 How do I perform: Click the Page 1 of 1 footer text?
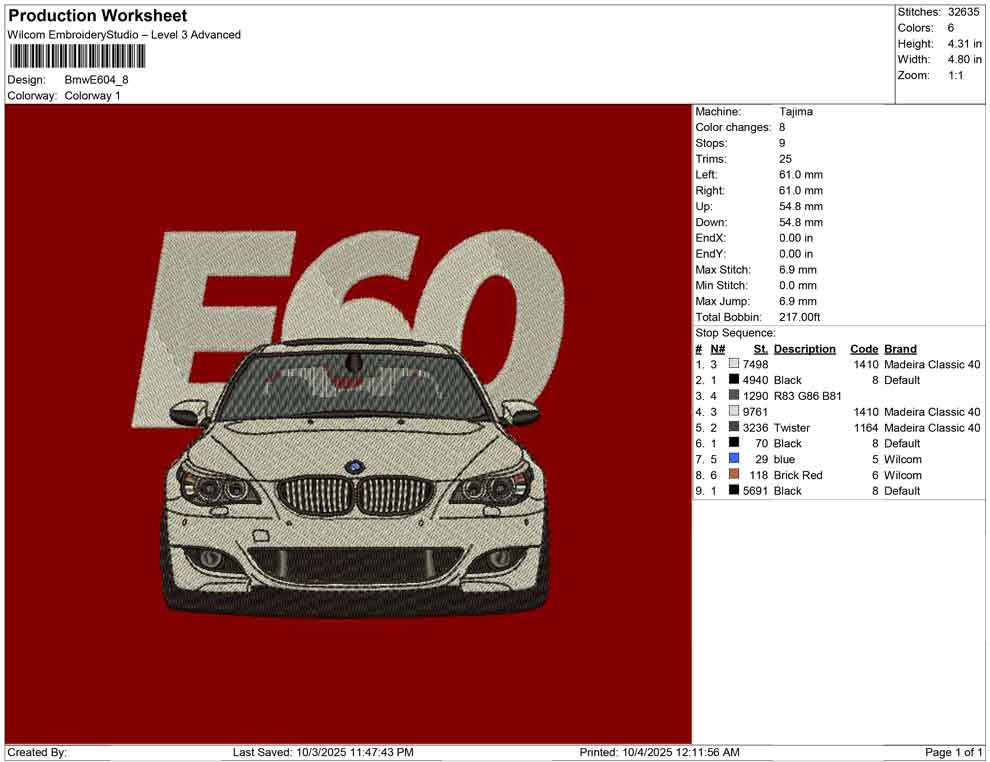coord(954,752)
